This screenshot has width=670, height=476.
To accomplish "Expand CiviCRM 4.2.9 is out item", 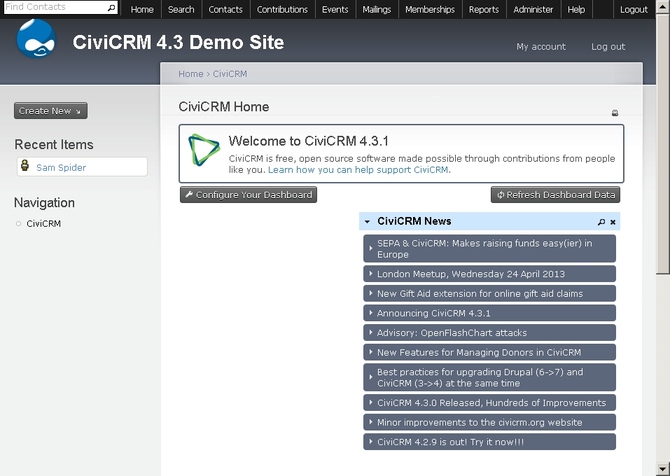I will (489, 442).
